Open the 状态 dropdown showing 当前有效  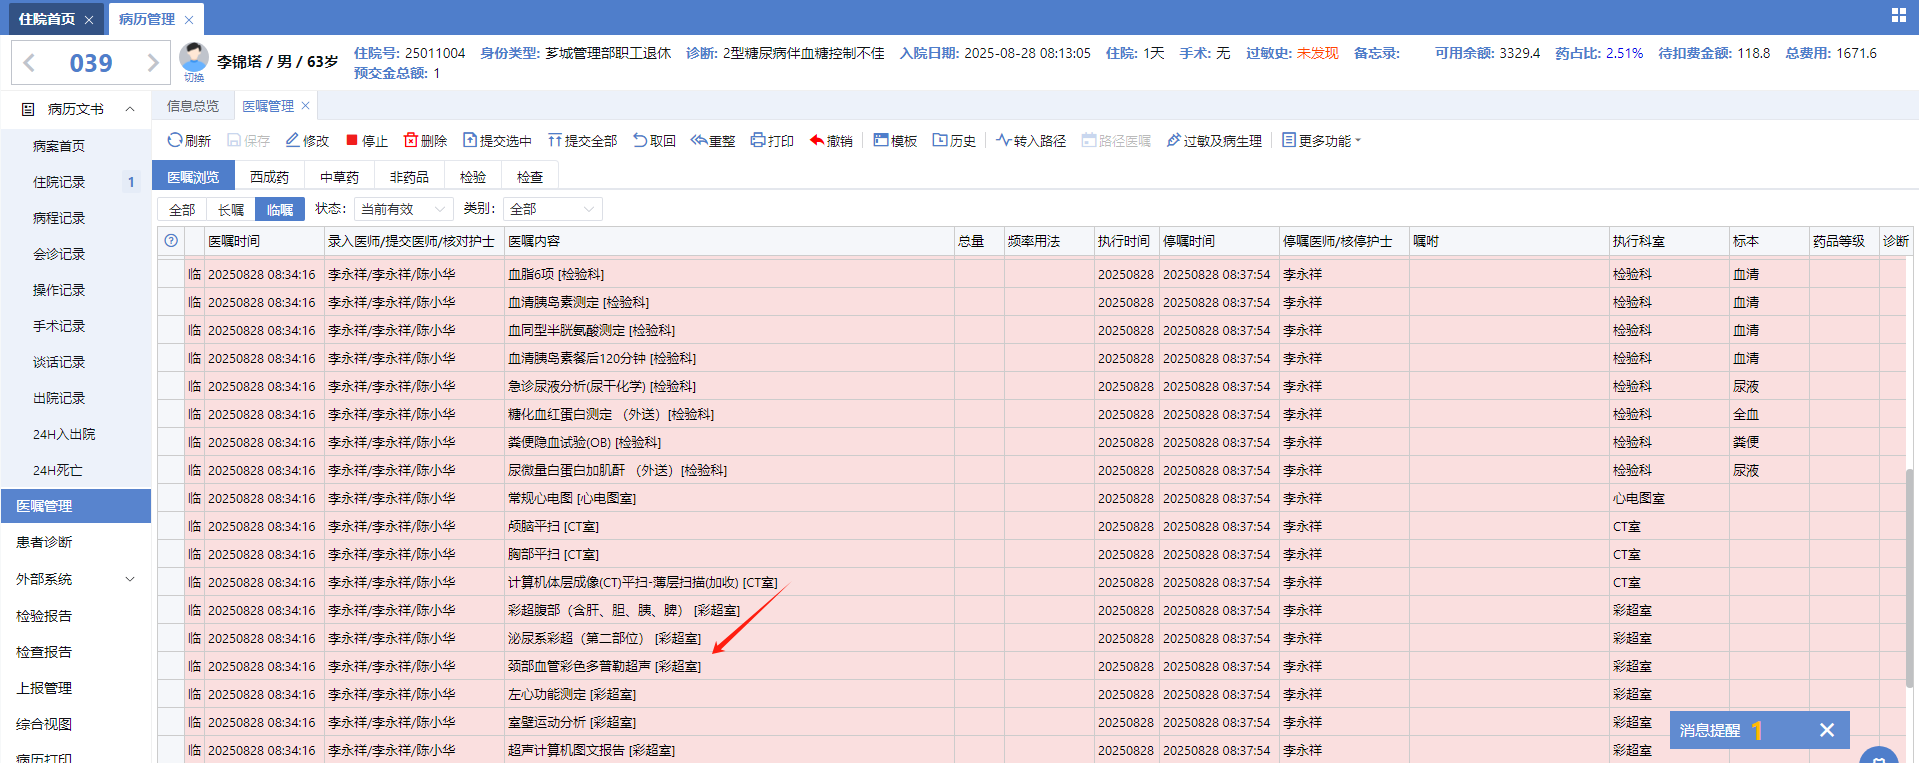tap(403, 209)
